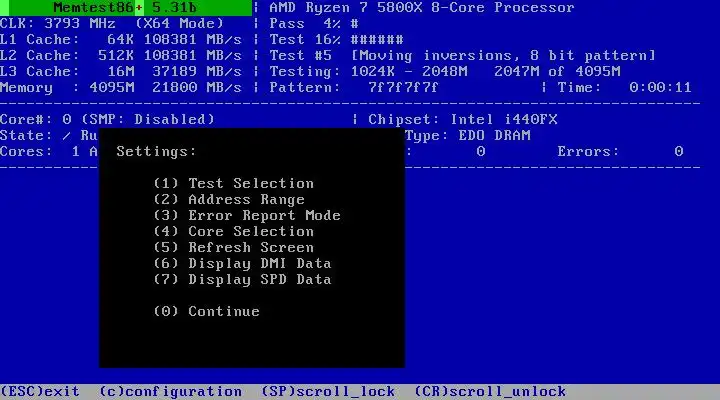The image size is (720, 400).
Task: Click the Settings: heading in the popup
Action: click(156, 152)
